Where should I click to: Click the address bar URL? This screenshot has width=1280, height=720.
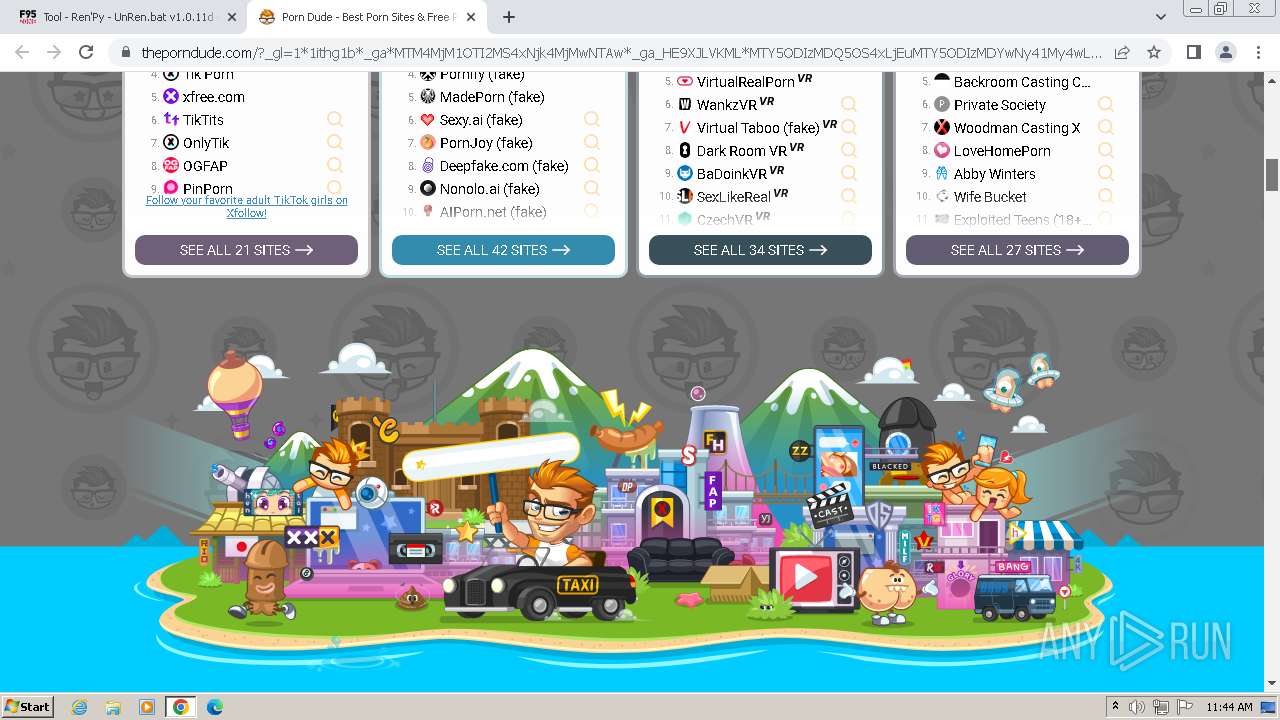click(x=620, y=52)
